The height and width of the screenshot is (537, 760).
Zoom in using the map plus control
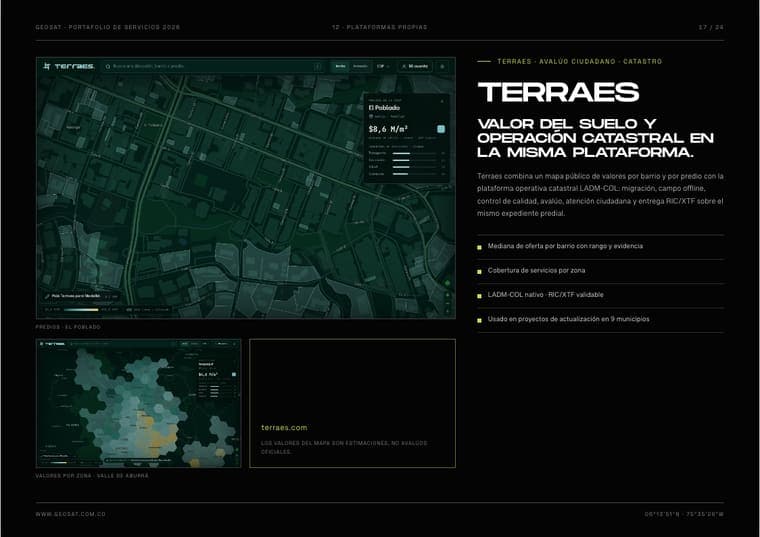pyautogui.click(x=447, y=294)
